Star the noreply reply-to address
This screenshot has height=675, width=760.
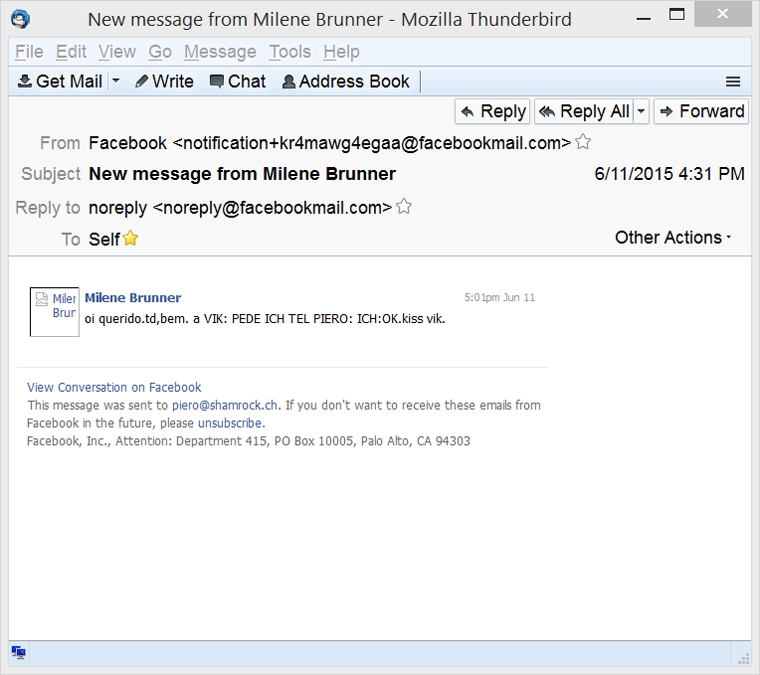click(404, 207)
